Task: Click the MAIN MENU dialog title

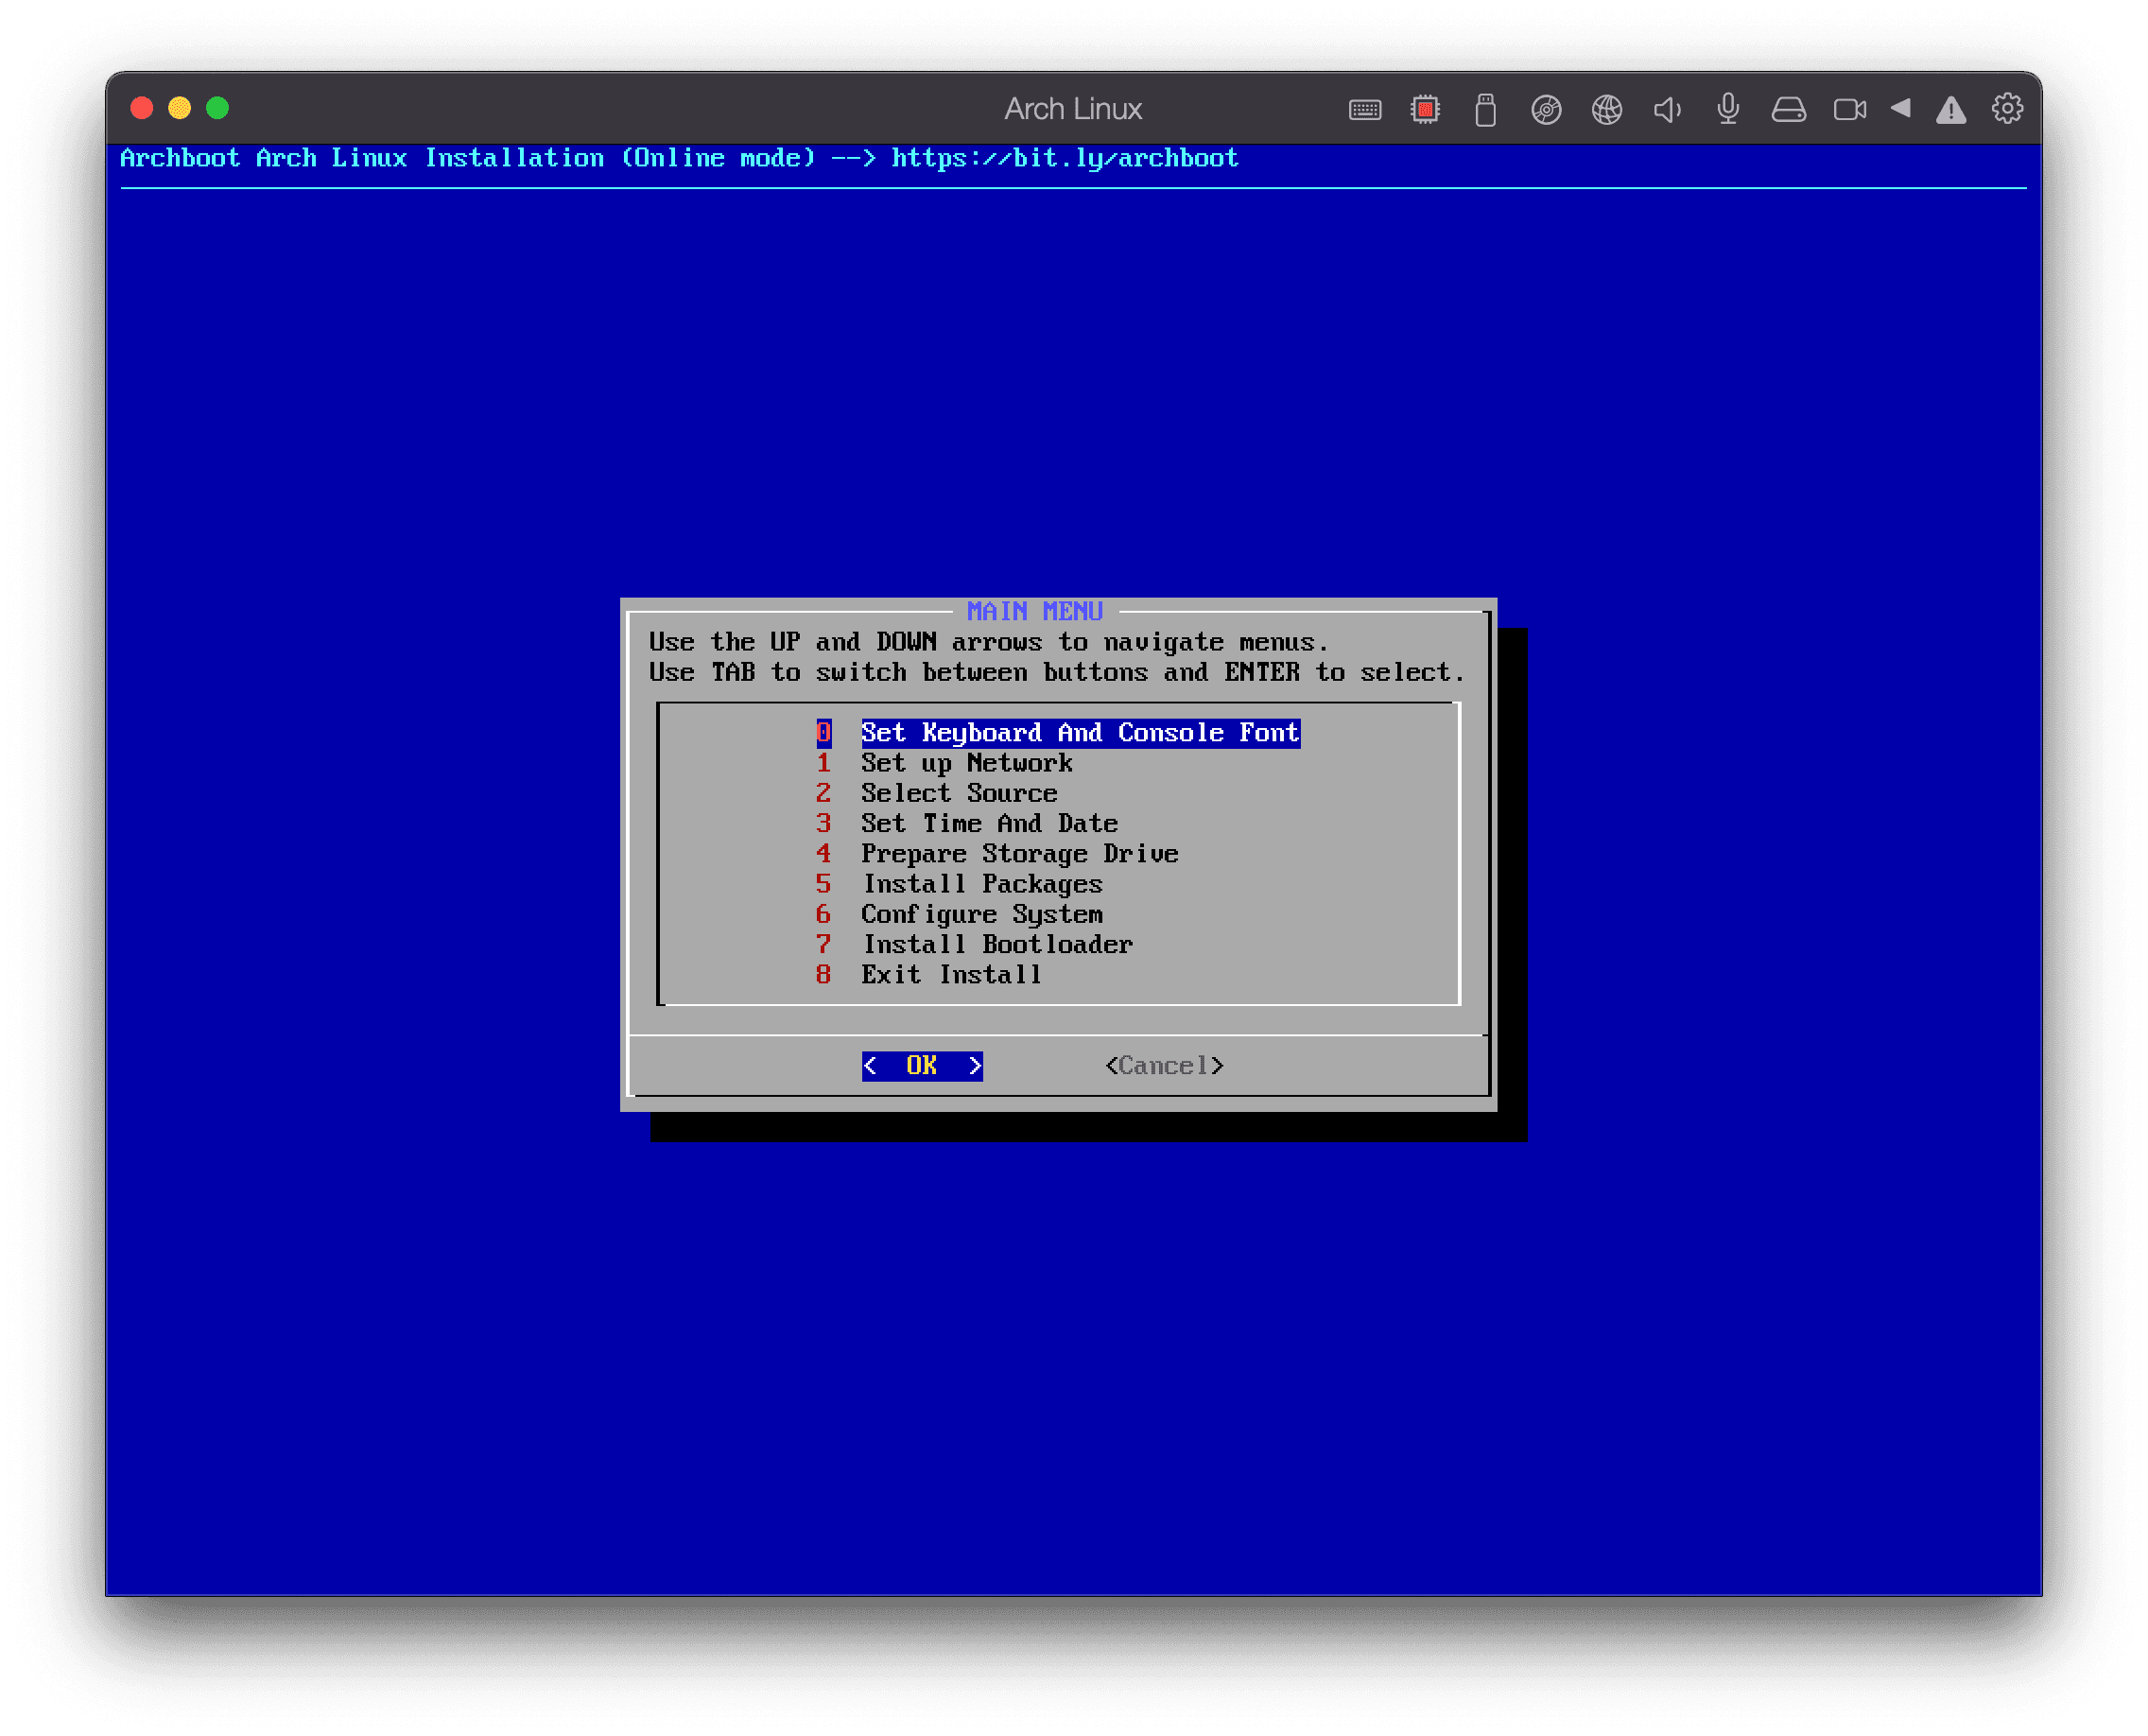Action: click(x=1034, y=611)
